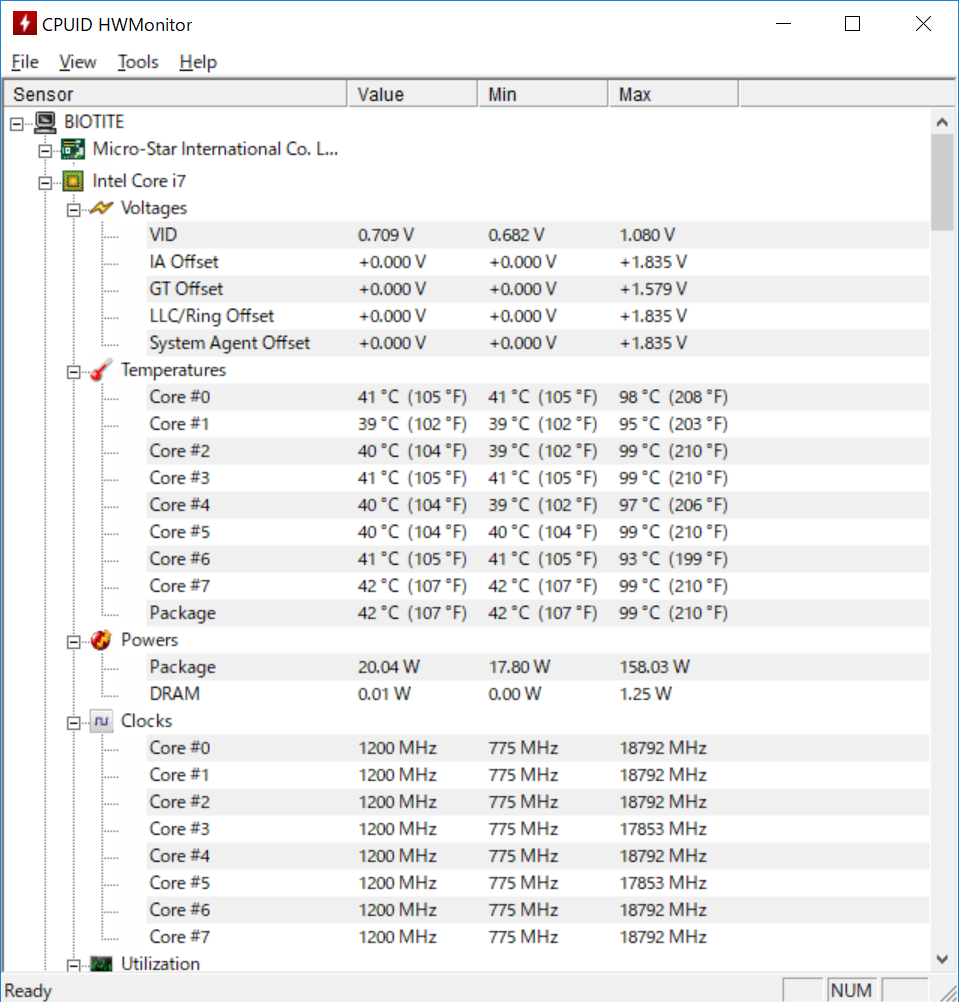Select the GT Offset row
This screenshot has width=959, height=1002.
tap(537, 289)
